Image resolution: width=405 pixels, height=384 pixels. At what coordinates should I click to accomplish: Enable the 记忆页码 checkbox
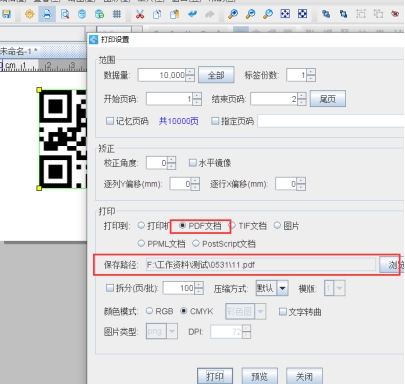click(109, 121)
